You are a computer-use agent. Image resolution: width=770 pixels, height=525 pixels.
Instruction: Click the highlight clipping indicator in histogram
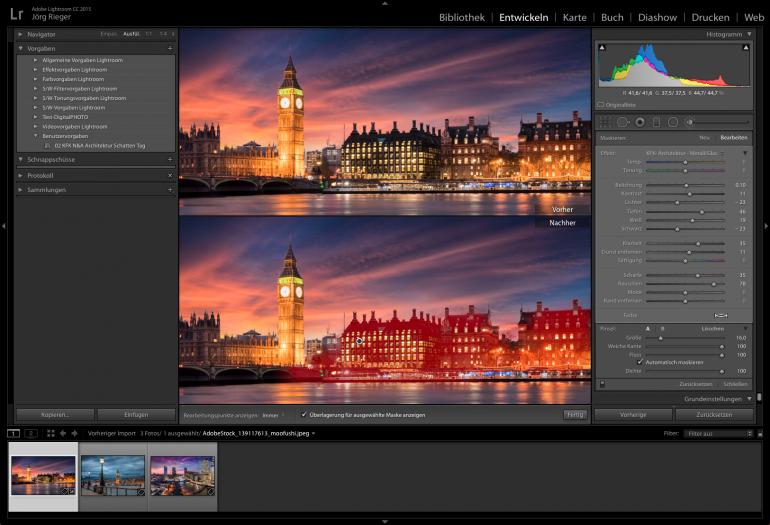[745, 48]
